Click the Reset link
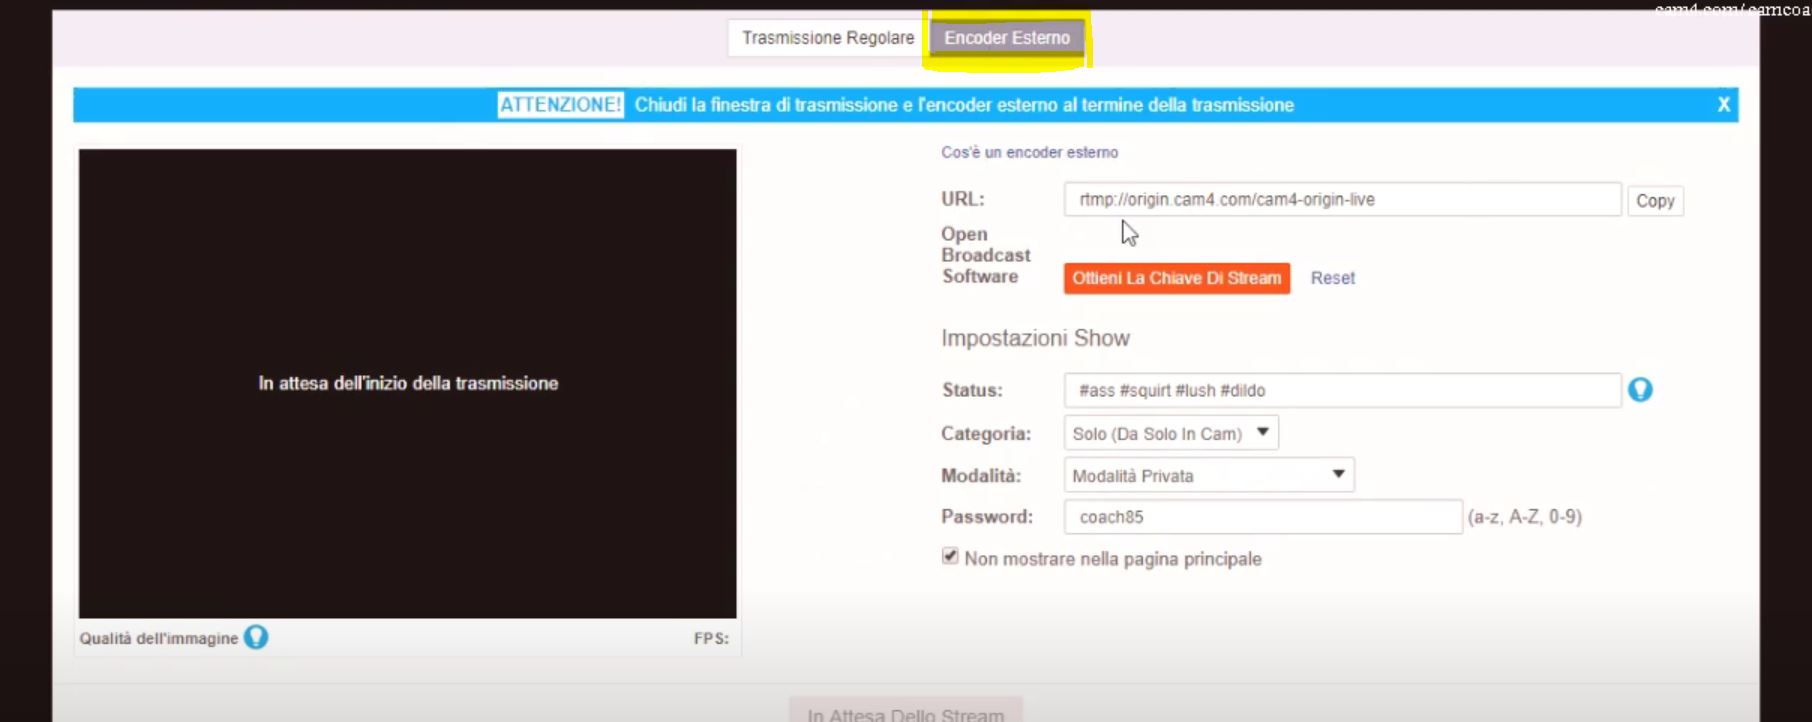The width and height of the screenshot is (1812, 722). (1332, 278)
